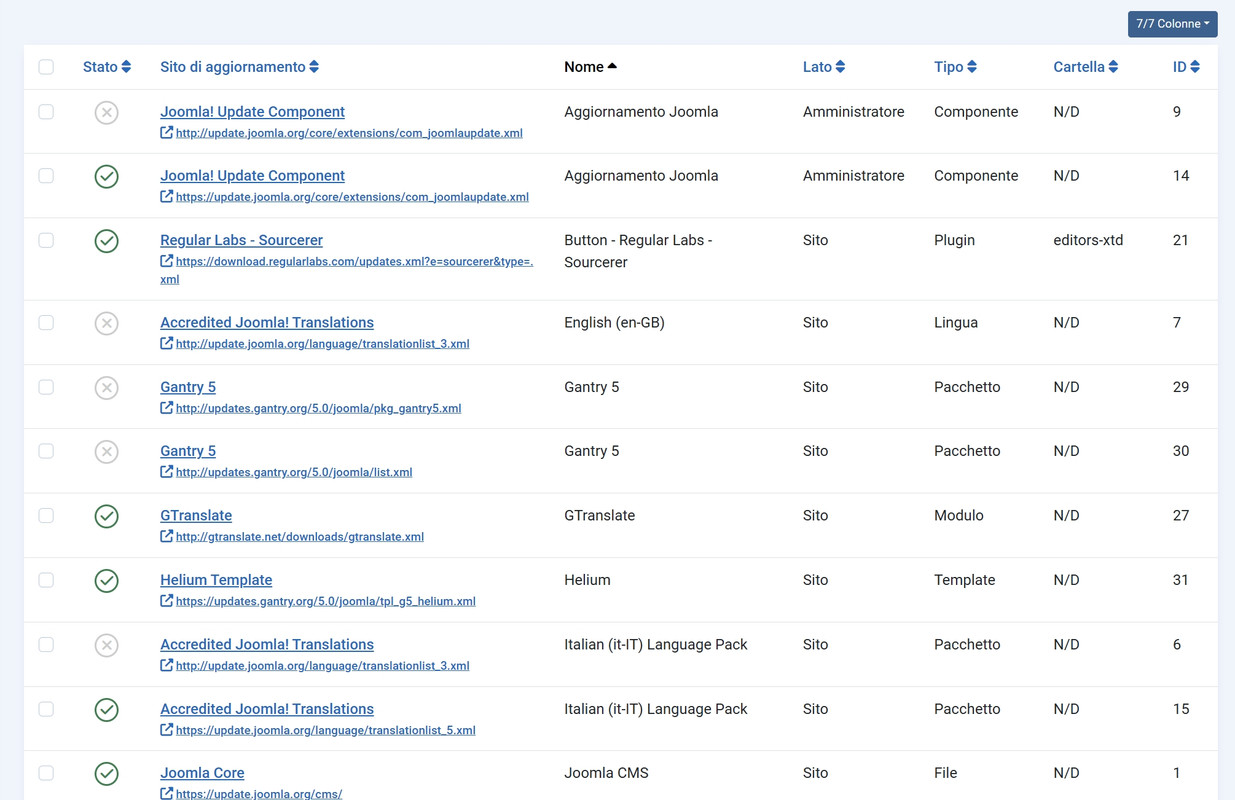Select checkbox for Gantry 5 ID 30

(x=46, y=451)
